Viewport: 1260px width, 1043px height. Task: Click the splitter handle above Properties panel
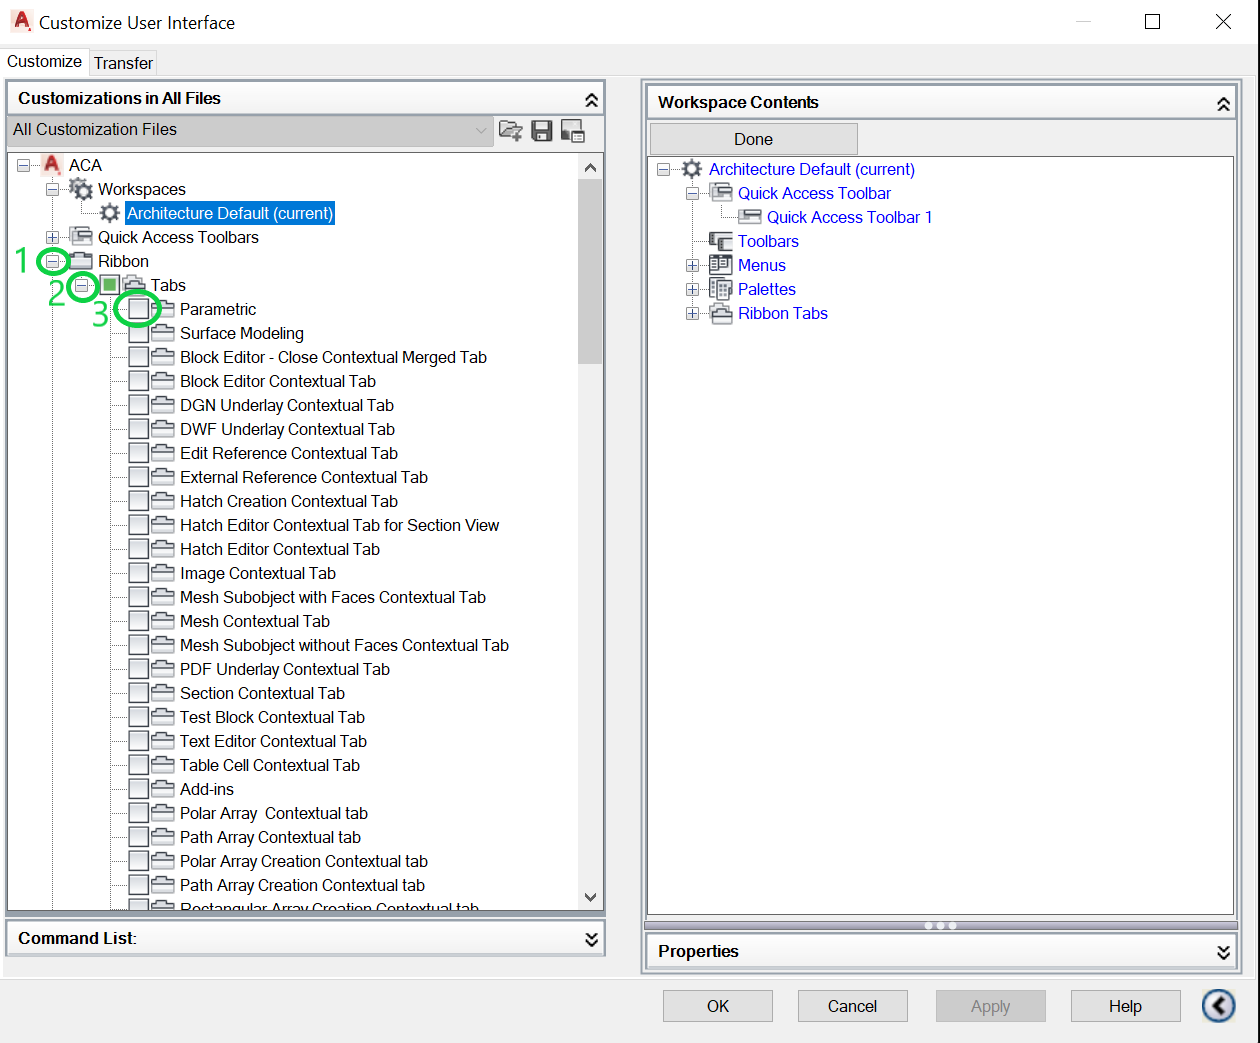coord(940,925)
